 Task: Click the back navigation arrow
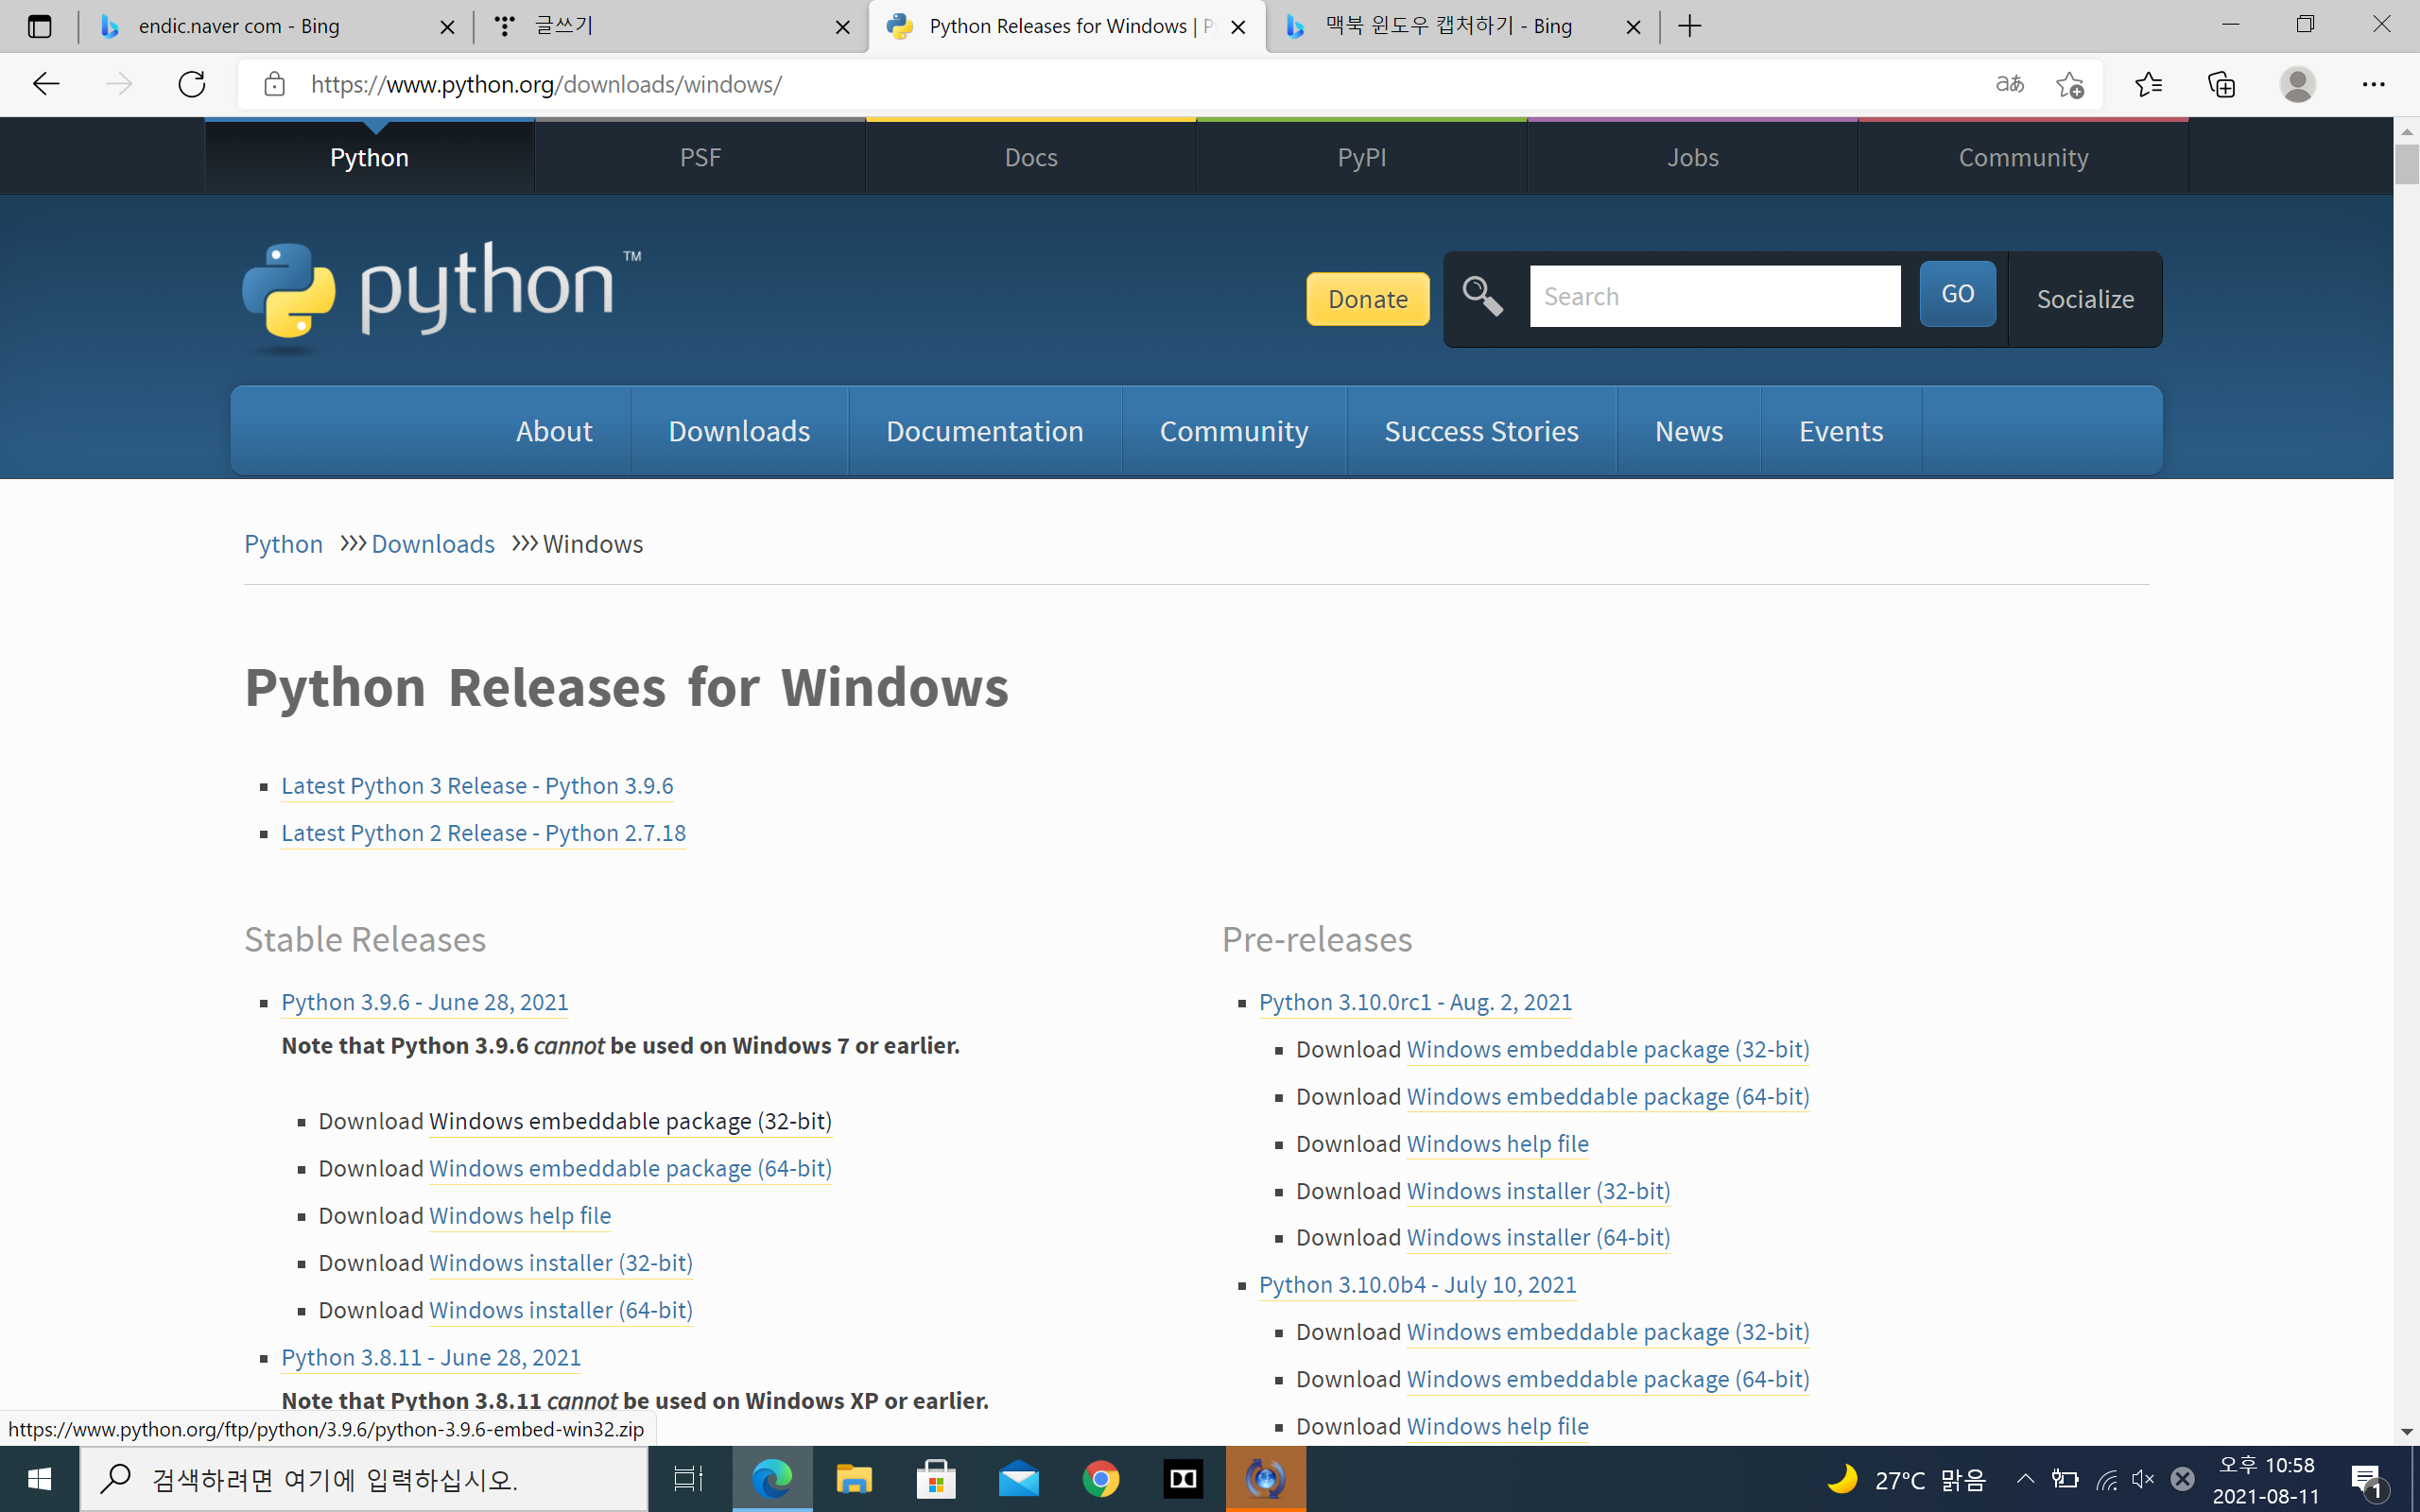(x=46, y=84)
